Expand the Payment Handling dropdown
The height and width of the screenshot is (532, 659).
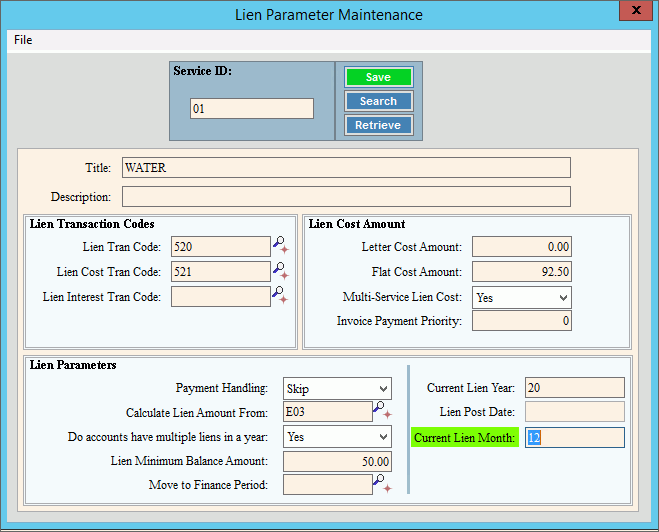pyautogui.click(x=383, y=389)
